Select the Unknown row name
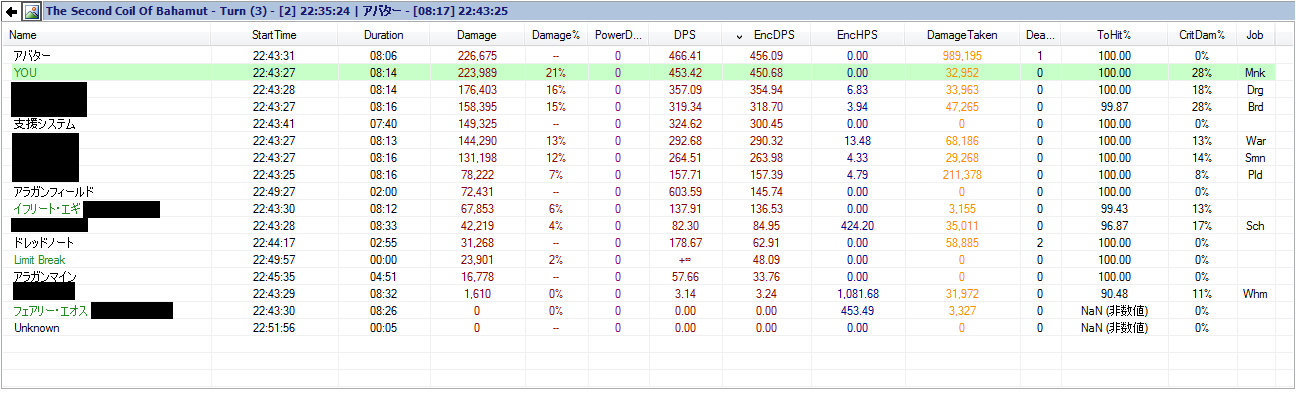 click(36, 328)
